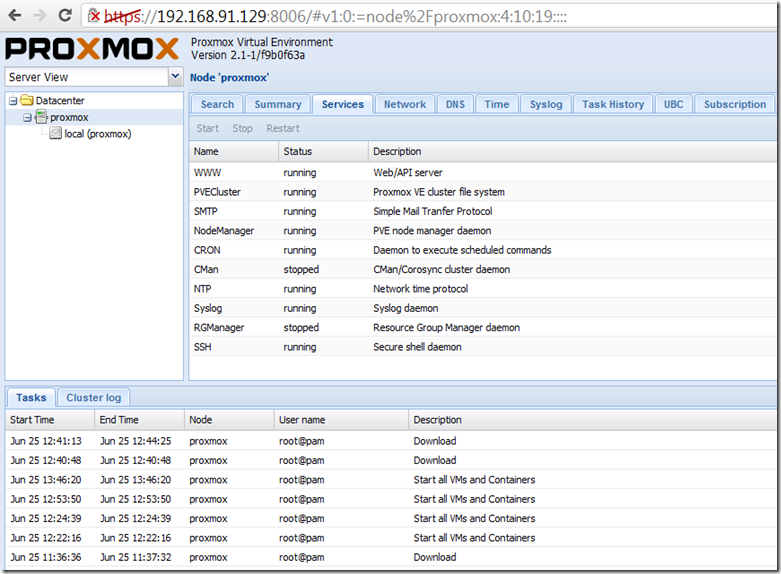Screen dimensions: 781x574
Task: Select the CRON service row
Action: [x=483, y=250]
